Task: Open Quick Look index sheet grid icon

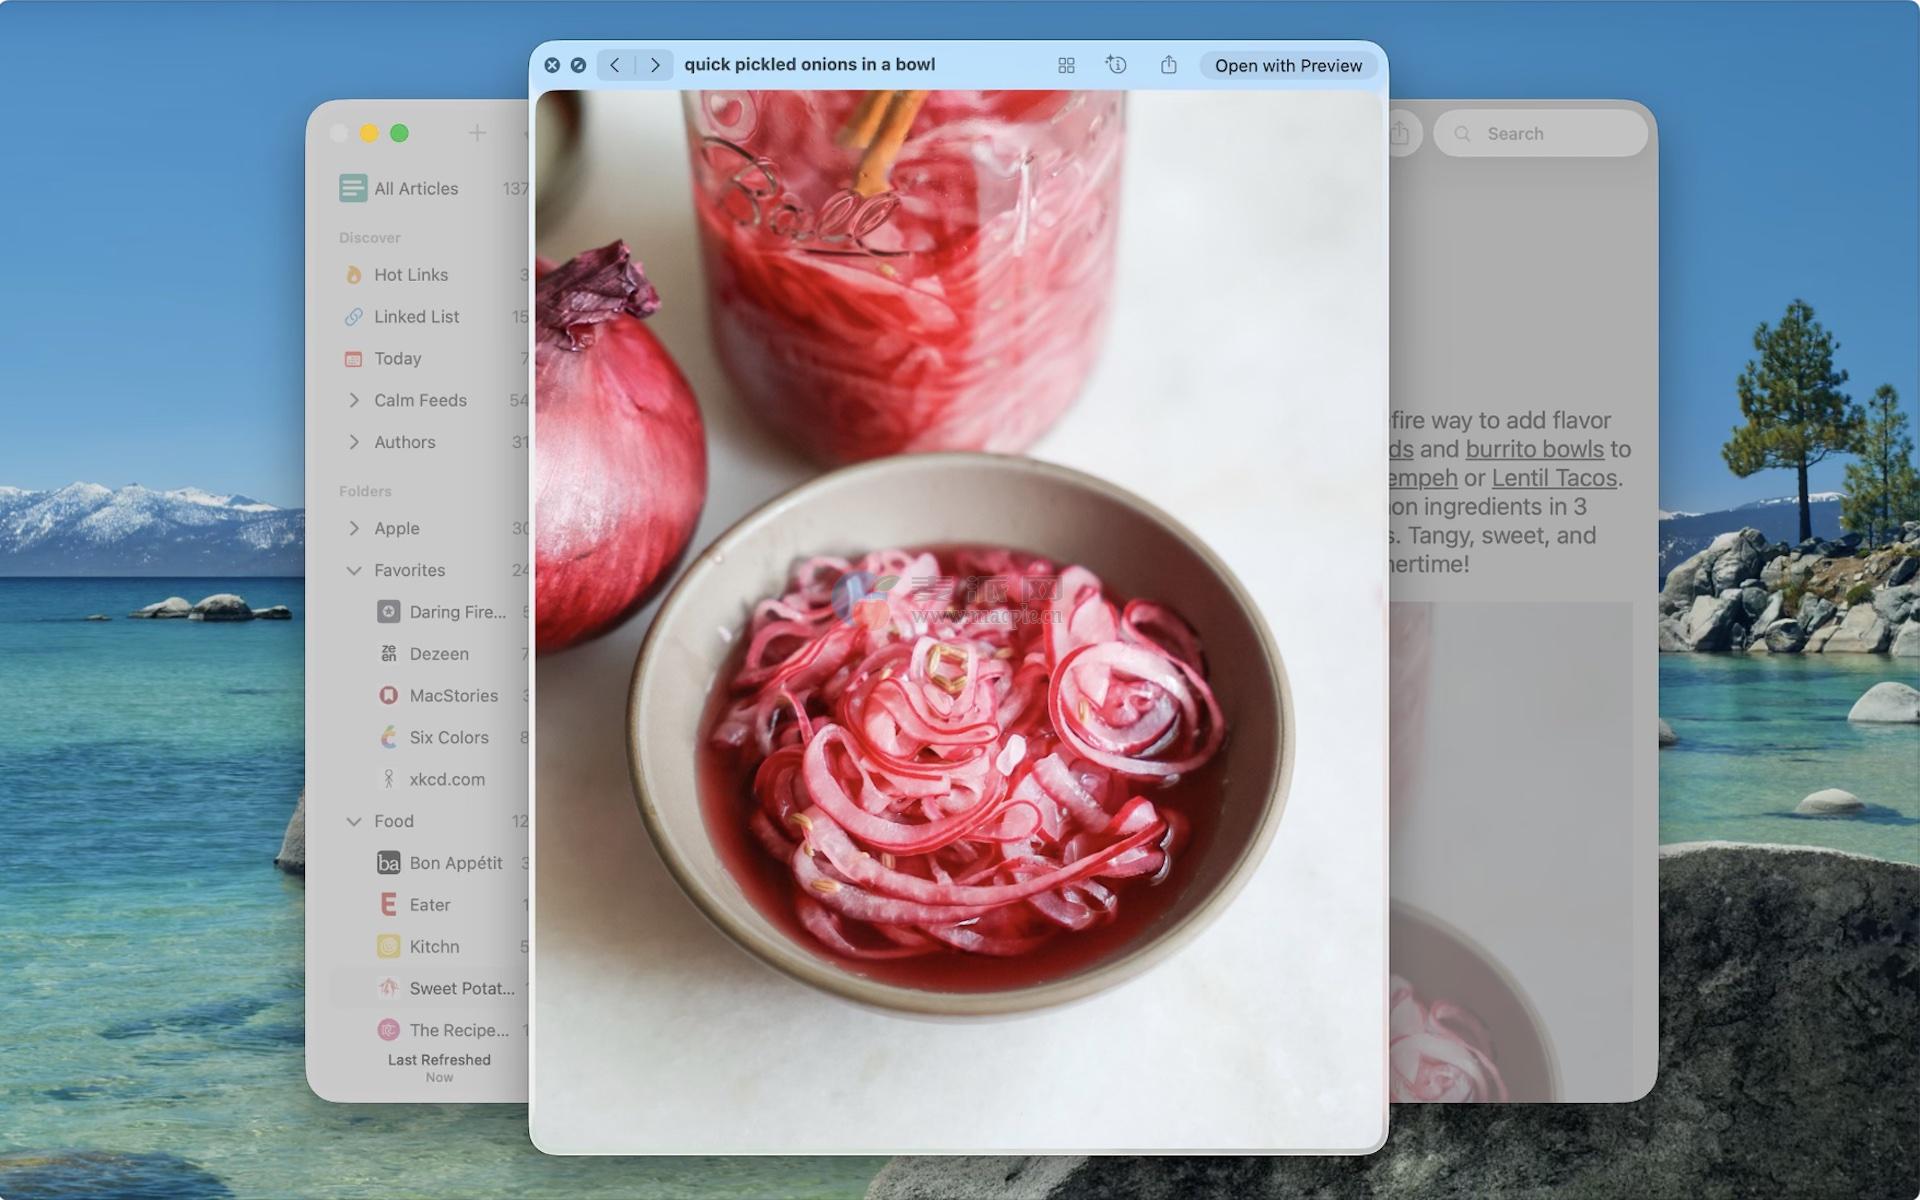Action: (1066, 66)
